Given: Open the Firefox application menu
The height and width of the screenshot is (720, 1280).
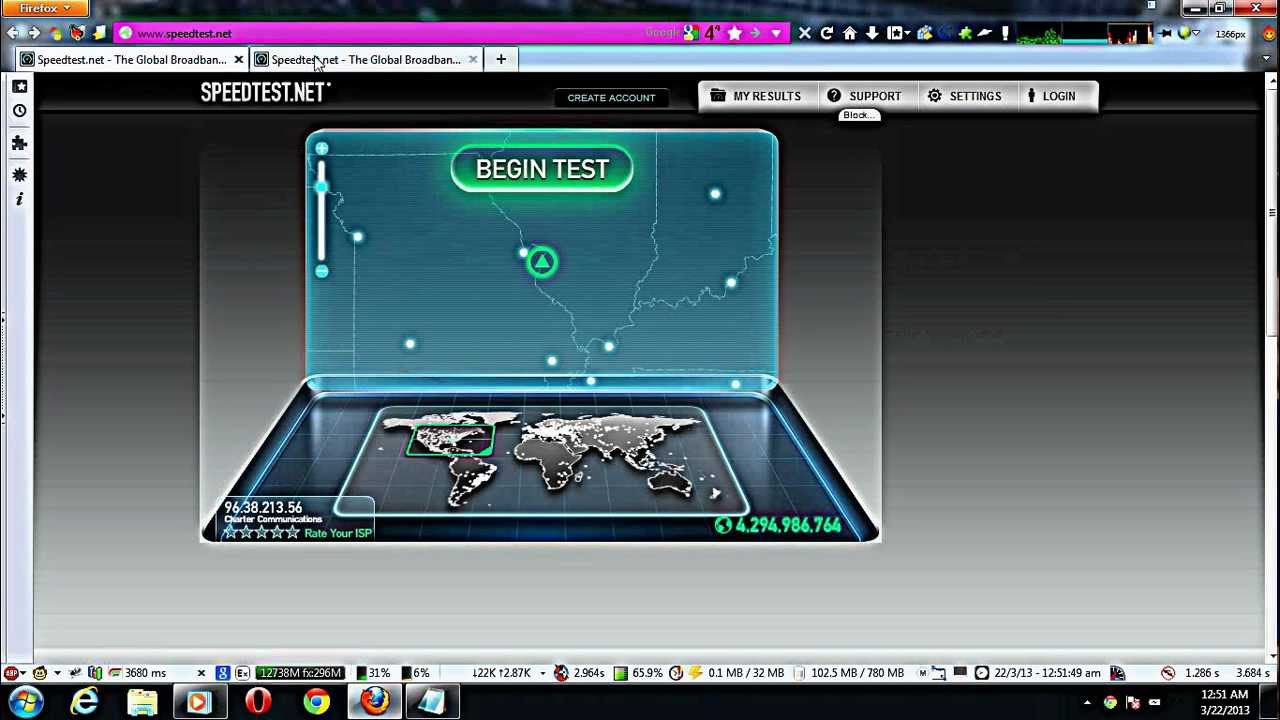Looking at the screenshot, I should pos(44,8).
